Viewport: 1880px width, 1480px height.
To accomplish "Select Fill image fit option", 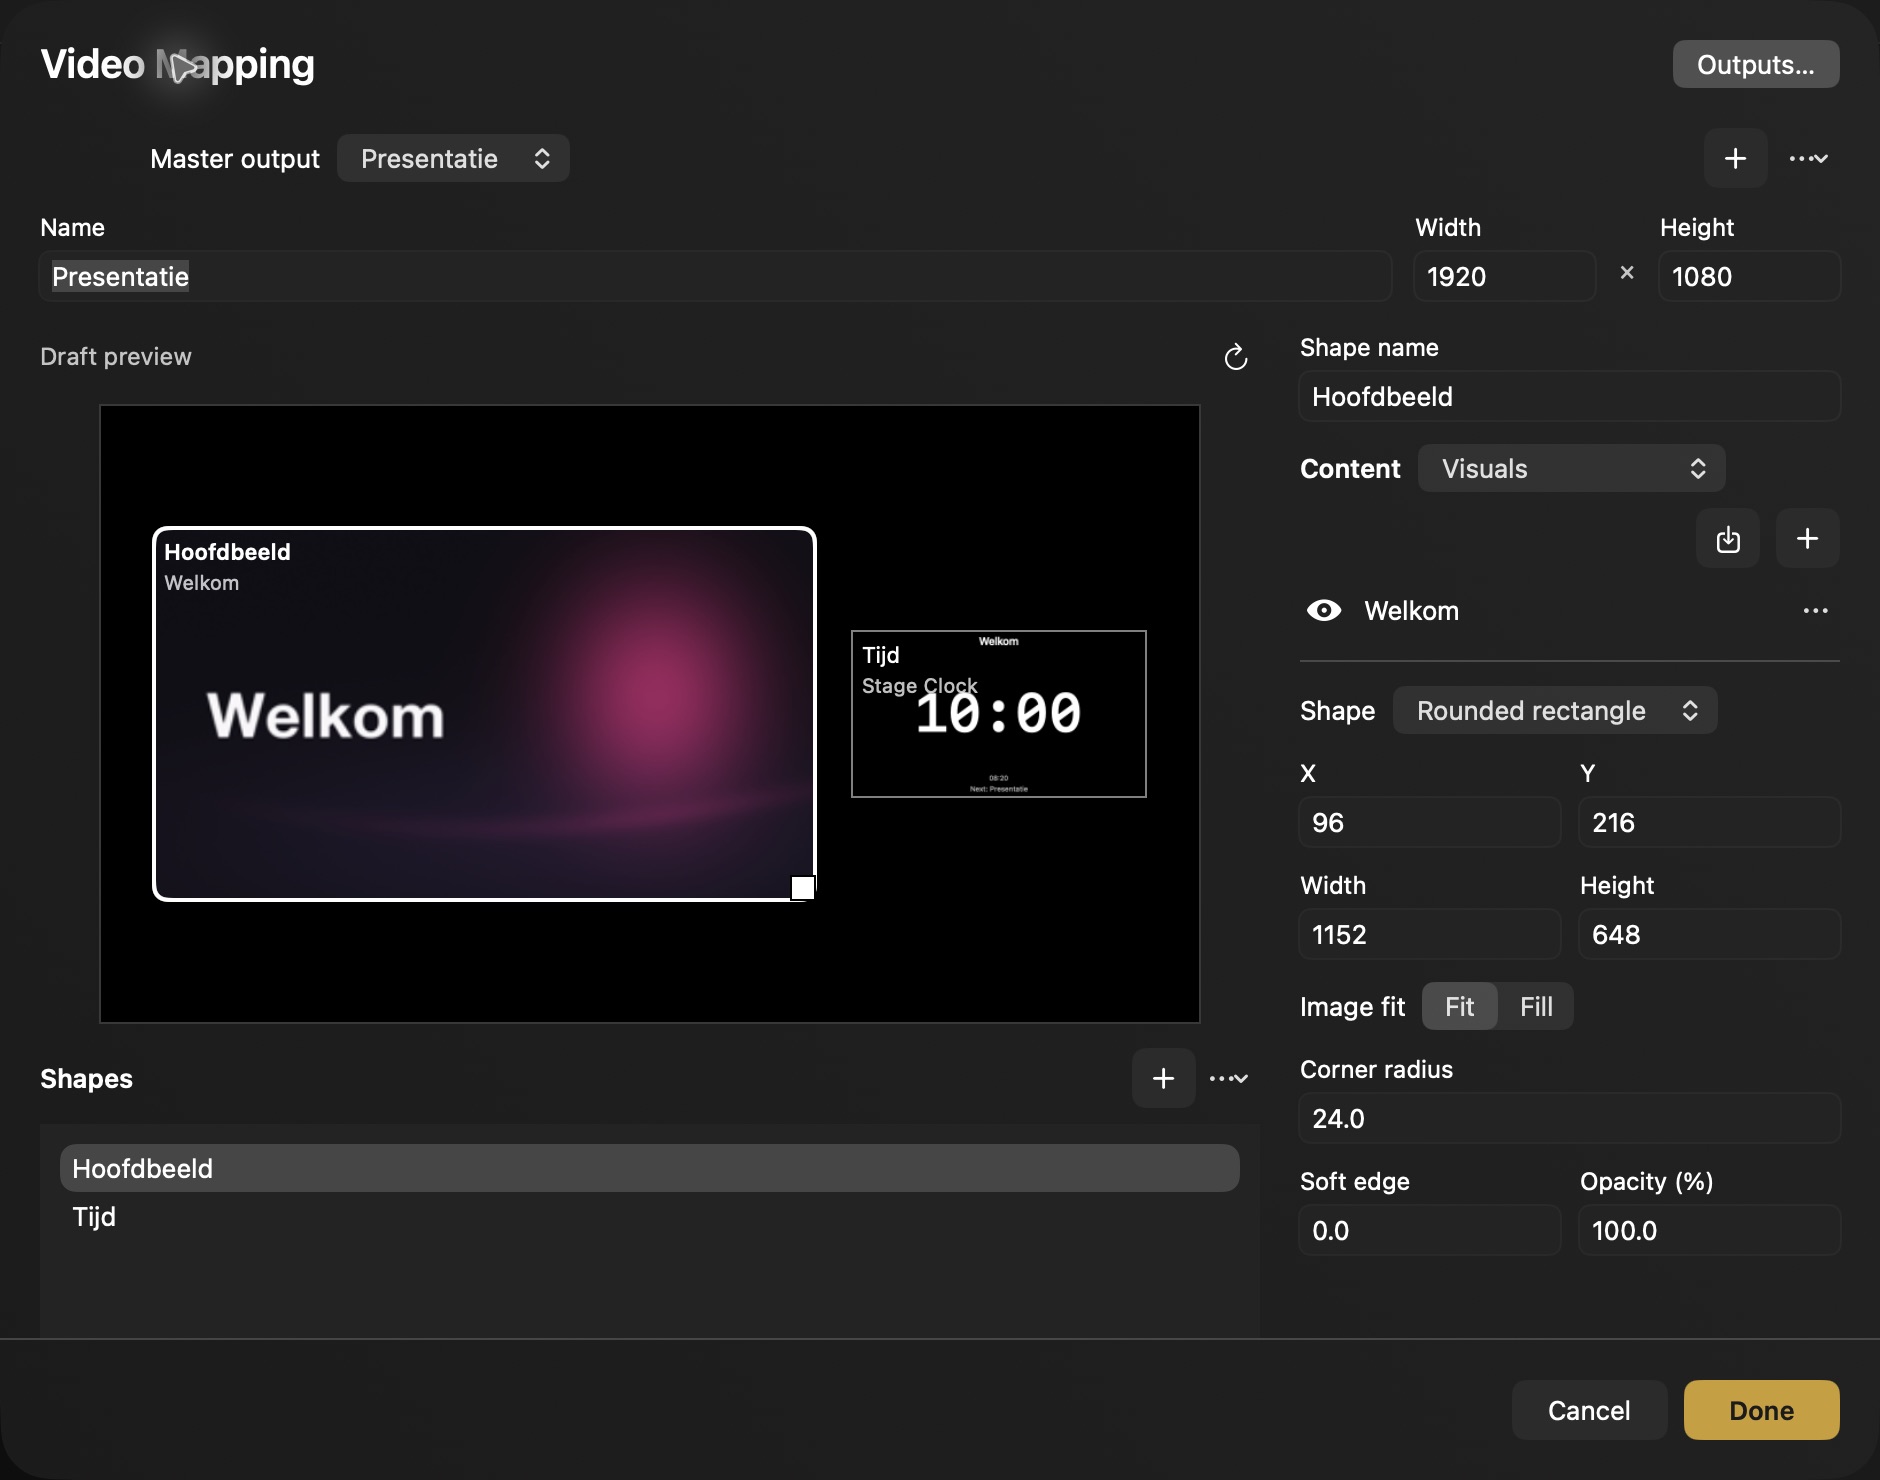I will [1536, 1006].
